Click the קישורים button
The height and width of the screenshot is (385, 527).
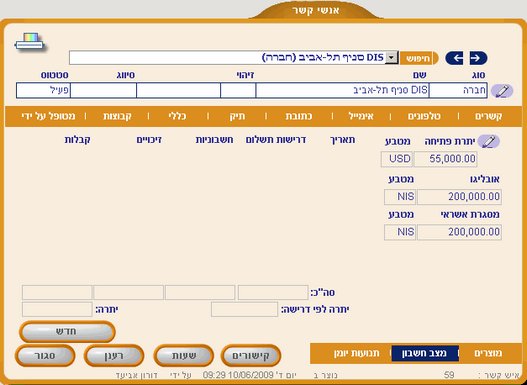pos(251,355)
